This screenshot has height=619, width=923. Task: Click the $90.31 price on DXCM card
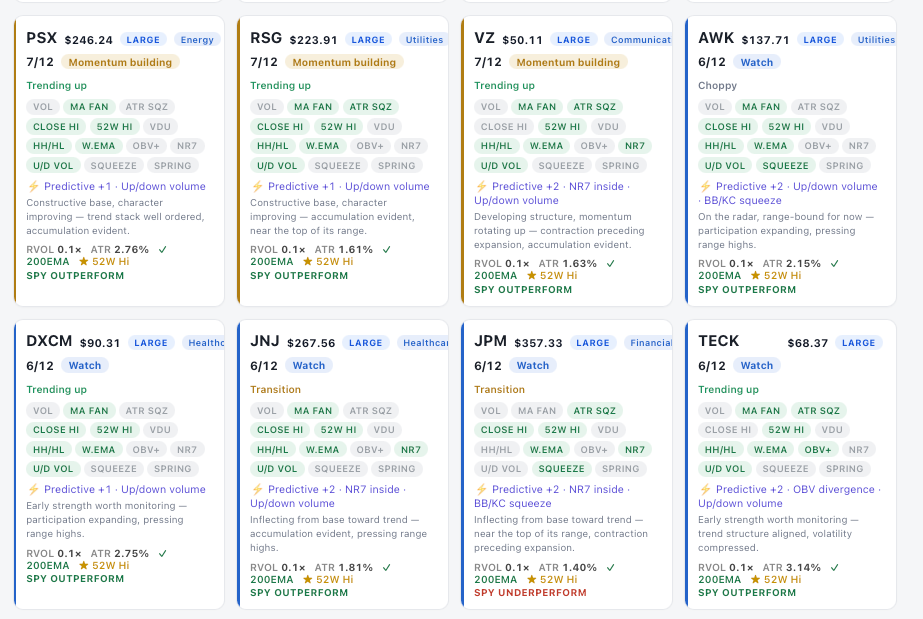[x=100, y=343]
